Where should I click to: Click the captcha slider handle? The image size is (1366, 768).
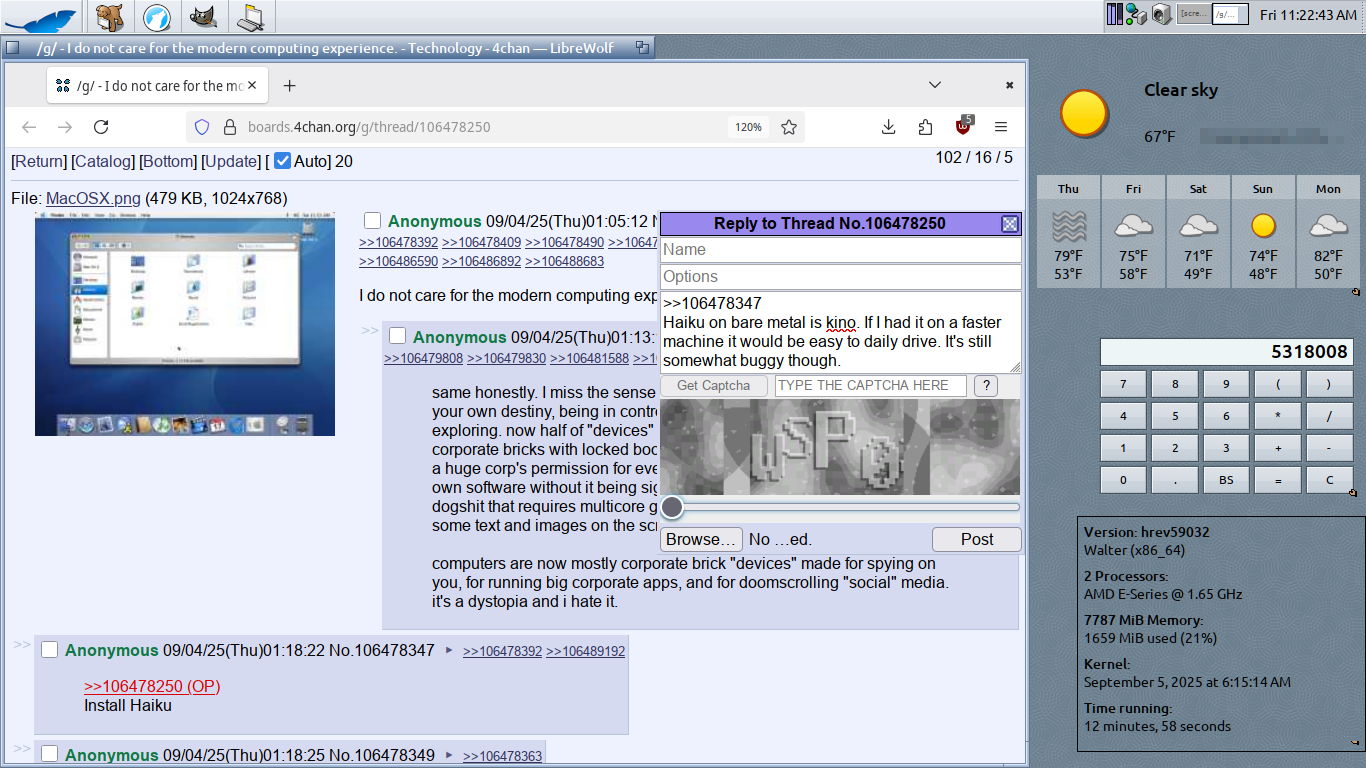[x=672, y=507]
